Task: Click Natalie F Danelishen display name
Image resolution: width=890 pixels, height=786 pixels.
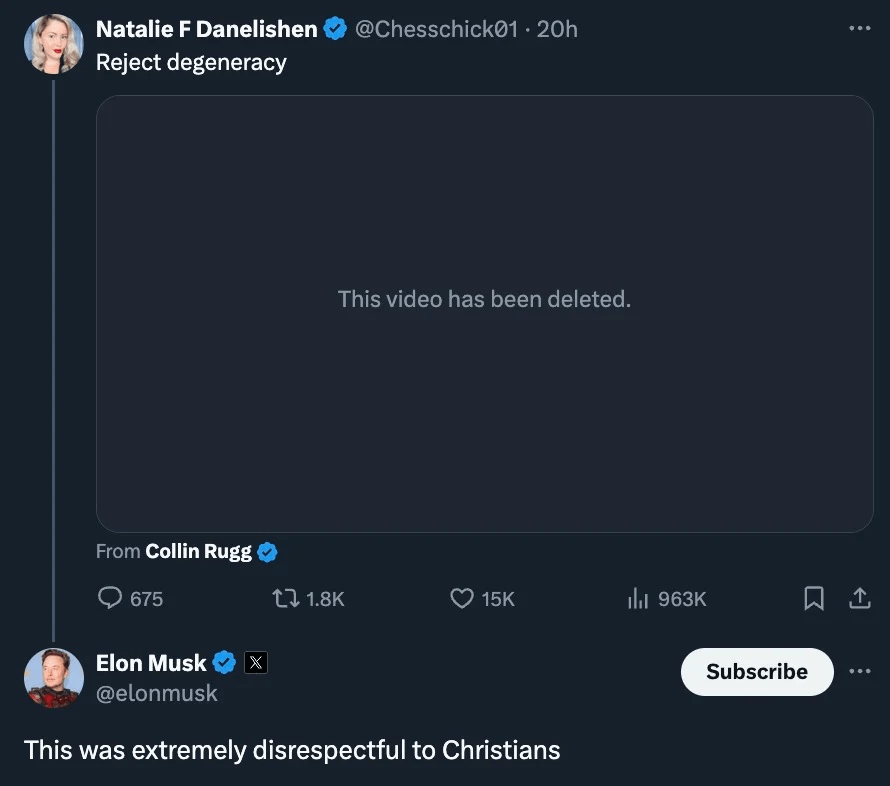Action: click(x=206, y=29)
